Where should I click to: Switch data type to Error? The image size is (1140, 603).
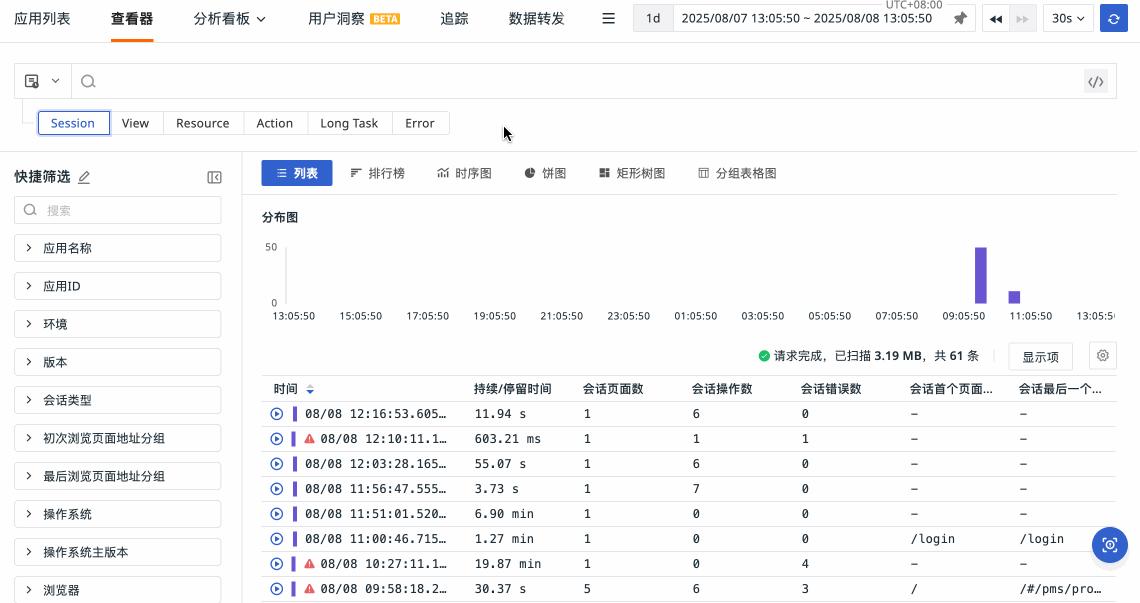coord(420,123)
